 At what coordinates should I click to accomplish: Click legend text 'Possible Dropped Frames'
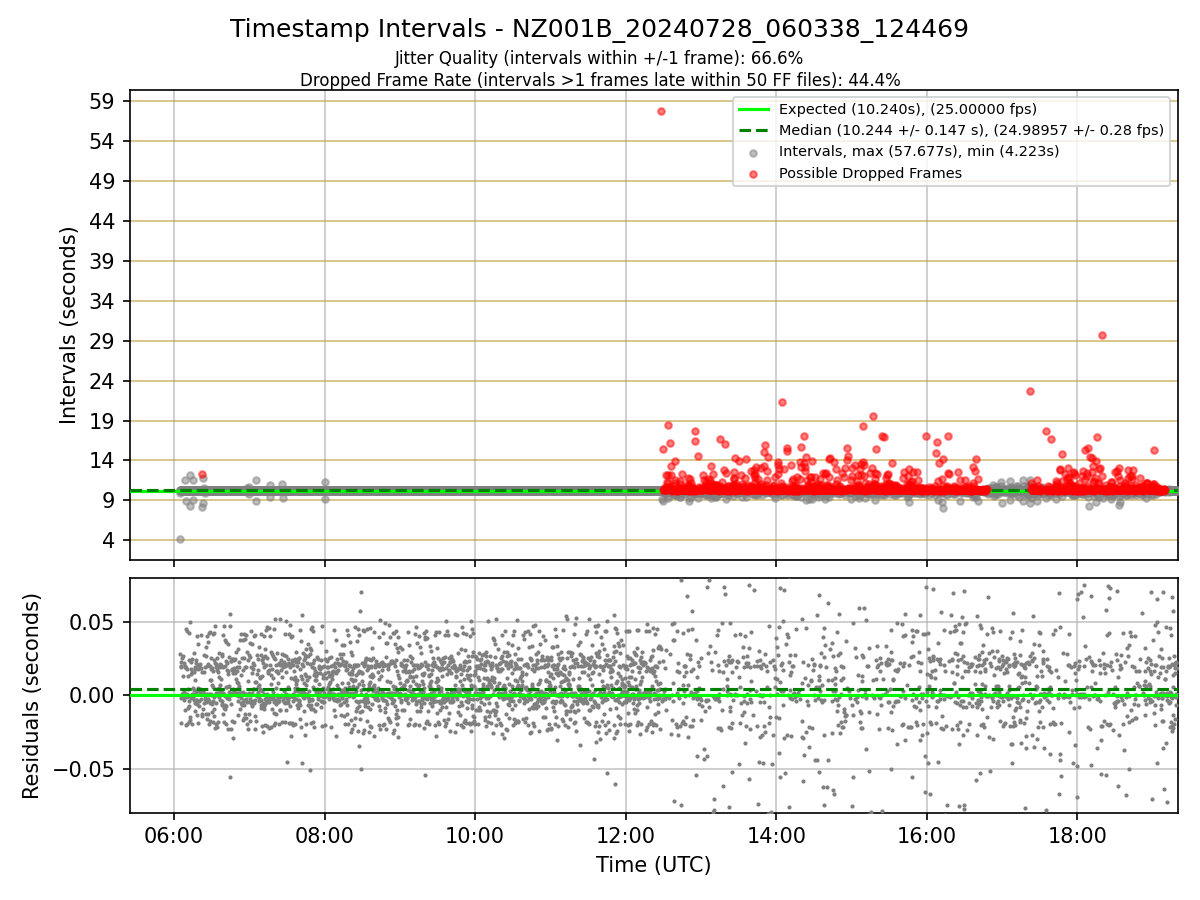pyautogui.click(x=870, y=173)
